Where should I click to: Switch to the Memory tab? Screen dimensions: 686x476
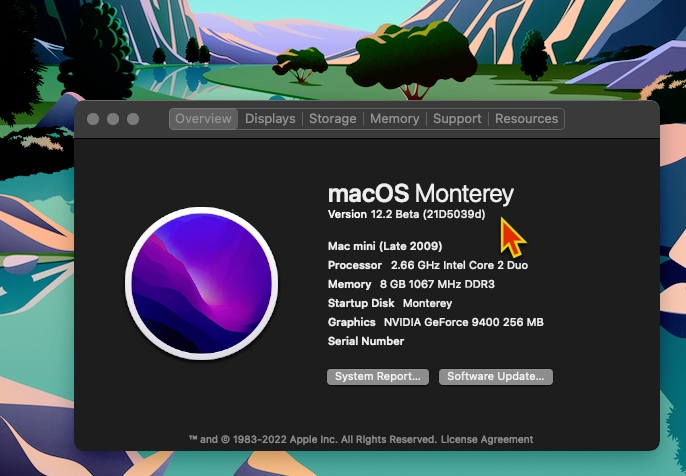click(395, 119)
